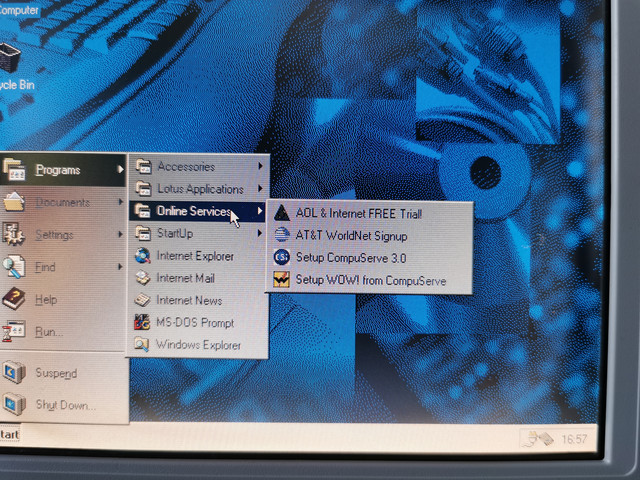Click the Suspend monitor icon
This screenshot has width=640, height=480.
[14, 372]
